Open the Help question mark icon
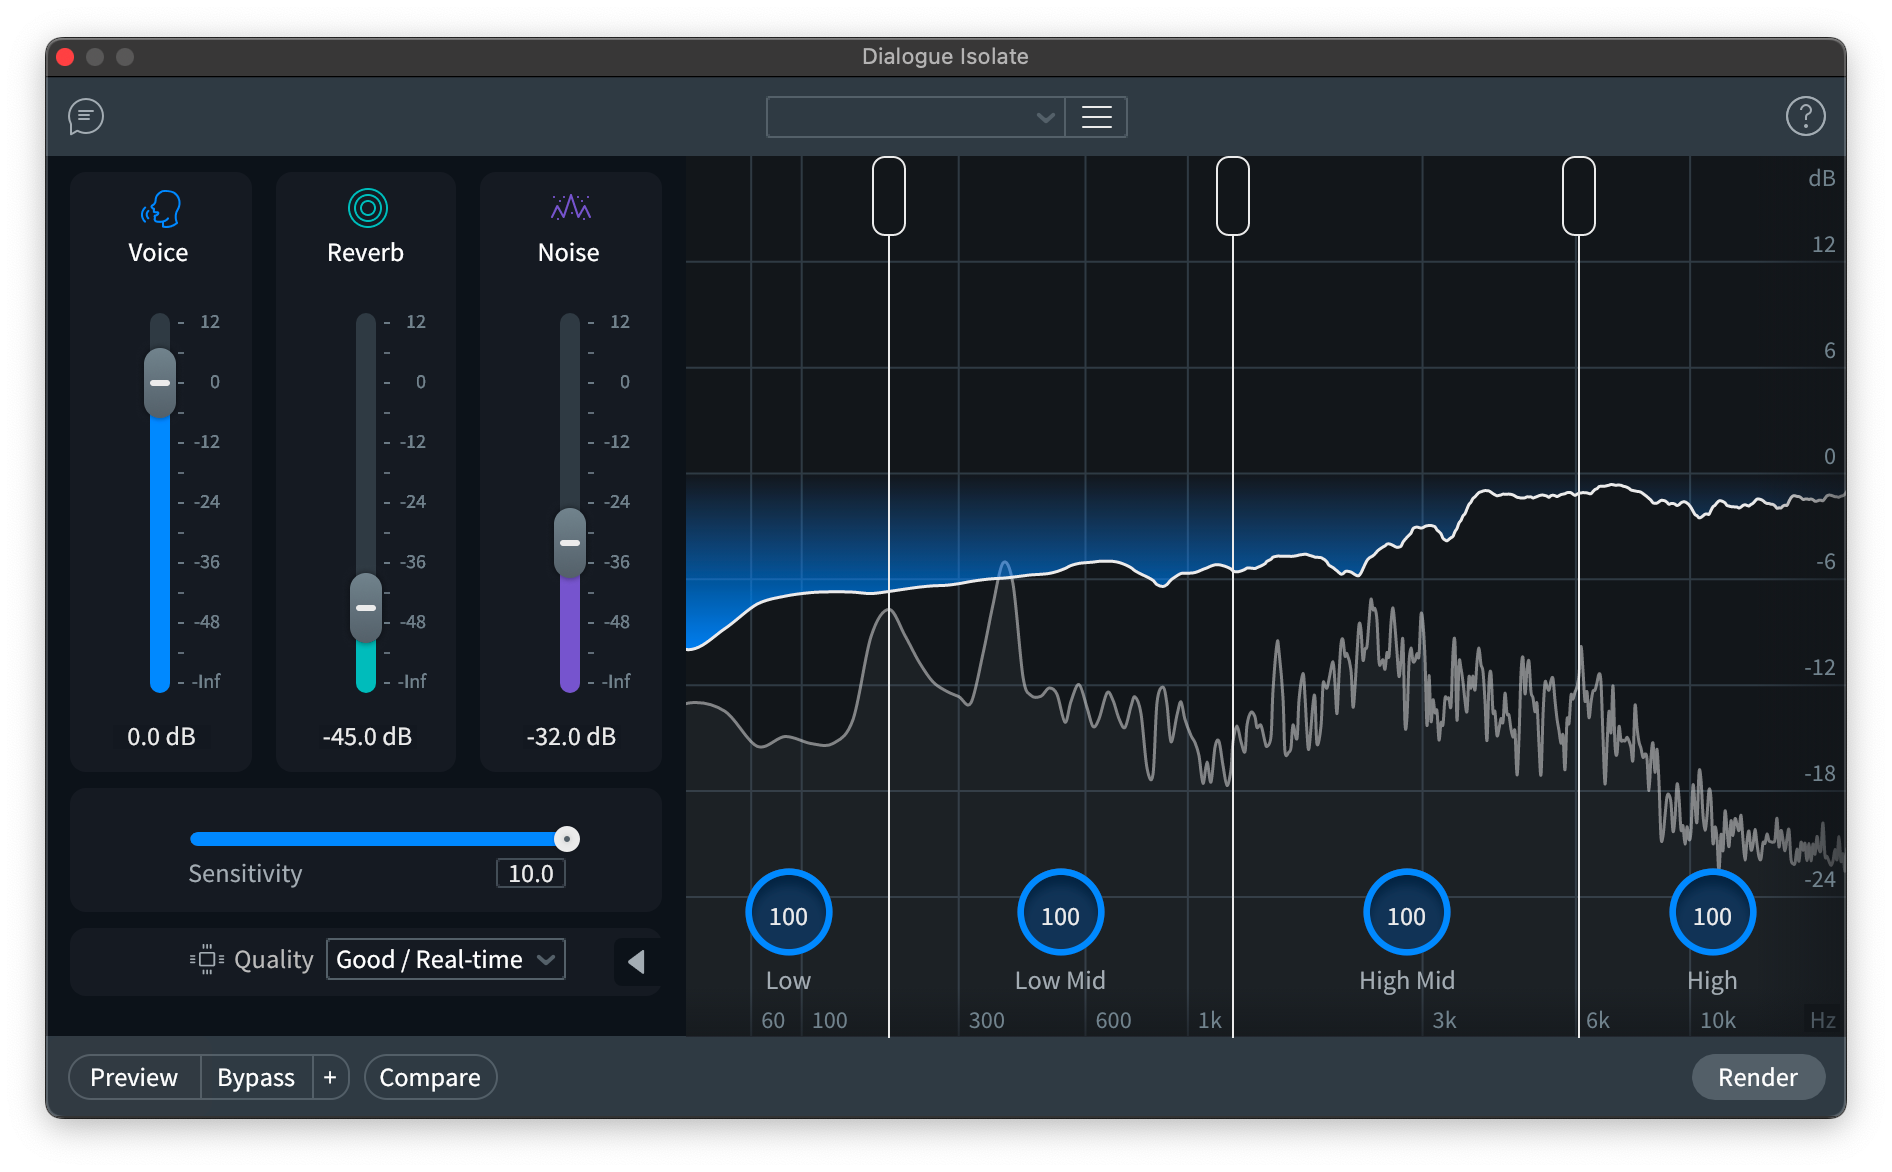 tap(1806, 116)
